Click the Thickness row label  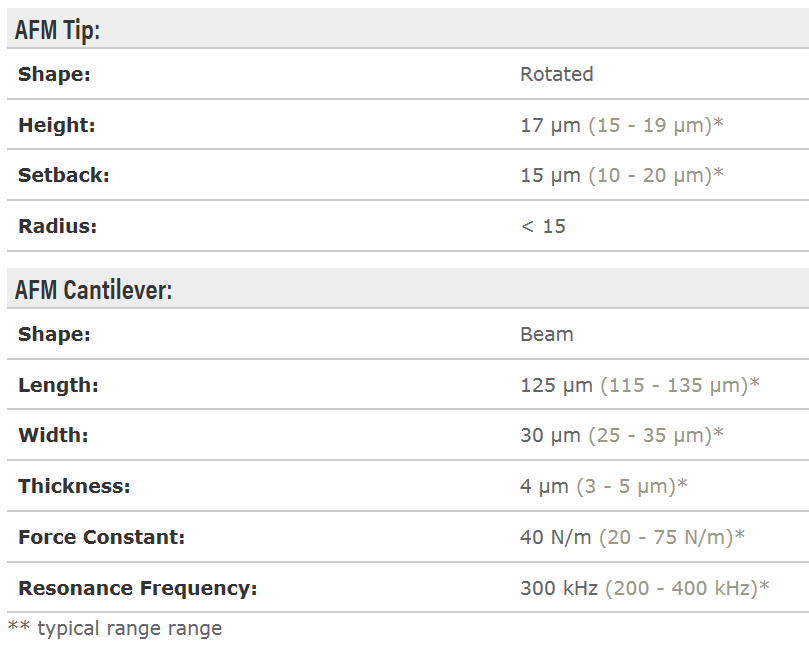pos(74,486)
